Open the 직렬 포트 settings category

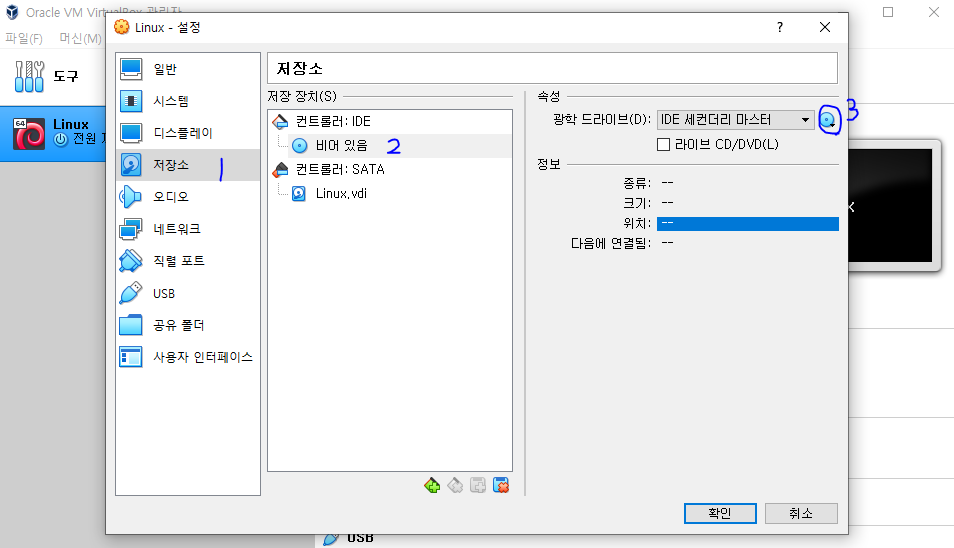(x=187, y=261)
